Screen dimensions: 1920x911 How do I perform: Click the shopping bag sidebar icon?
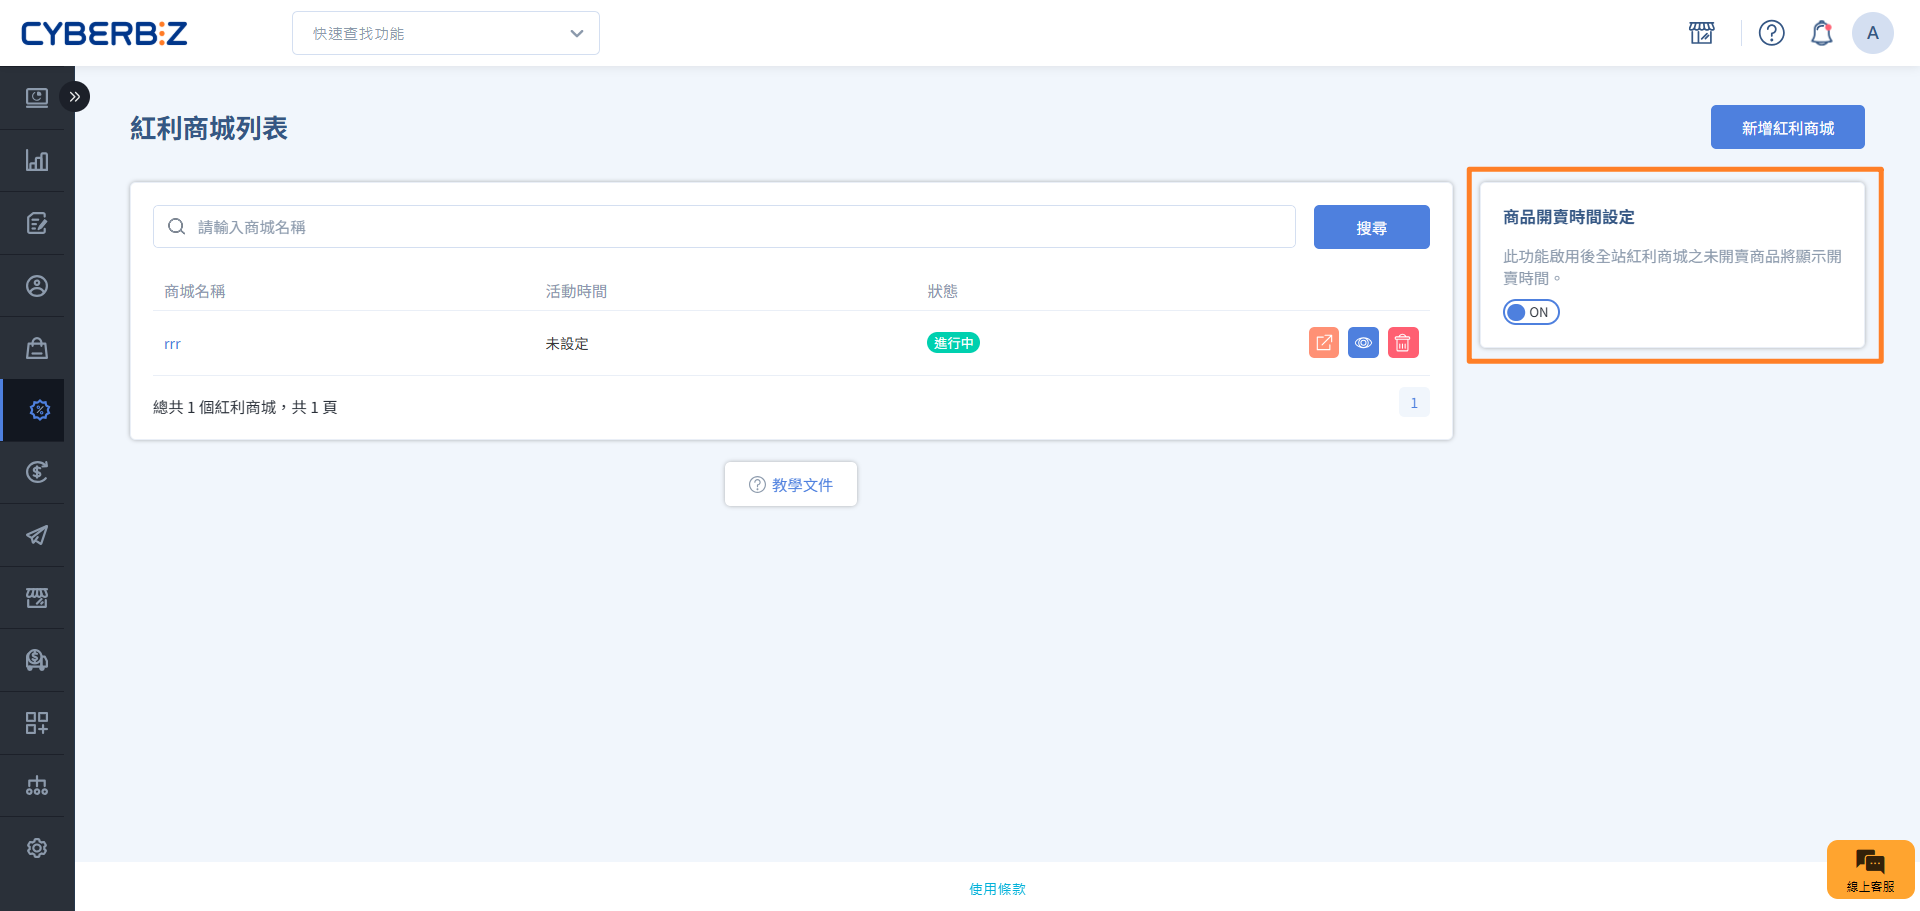(37, 348)
